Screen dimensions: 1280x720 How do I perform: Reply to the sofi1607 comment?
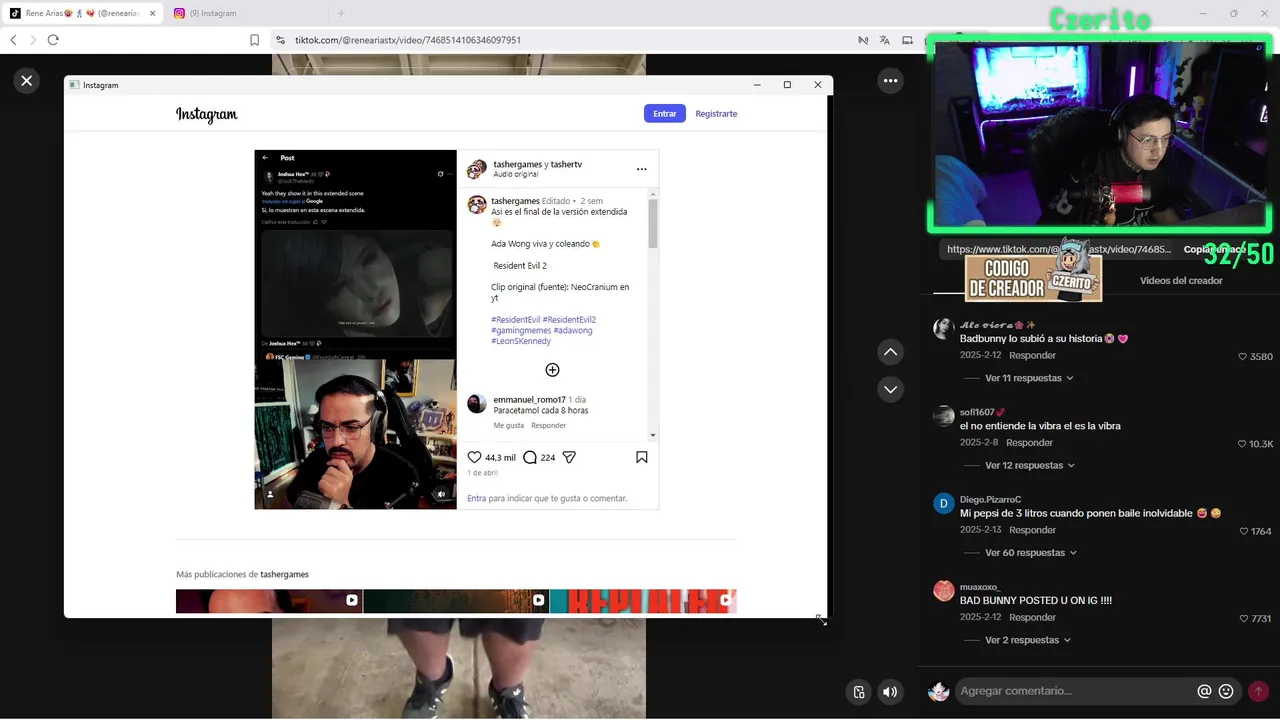(x=1029, y=443)
